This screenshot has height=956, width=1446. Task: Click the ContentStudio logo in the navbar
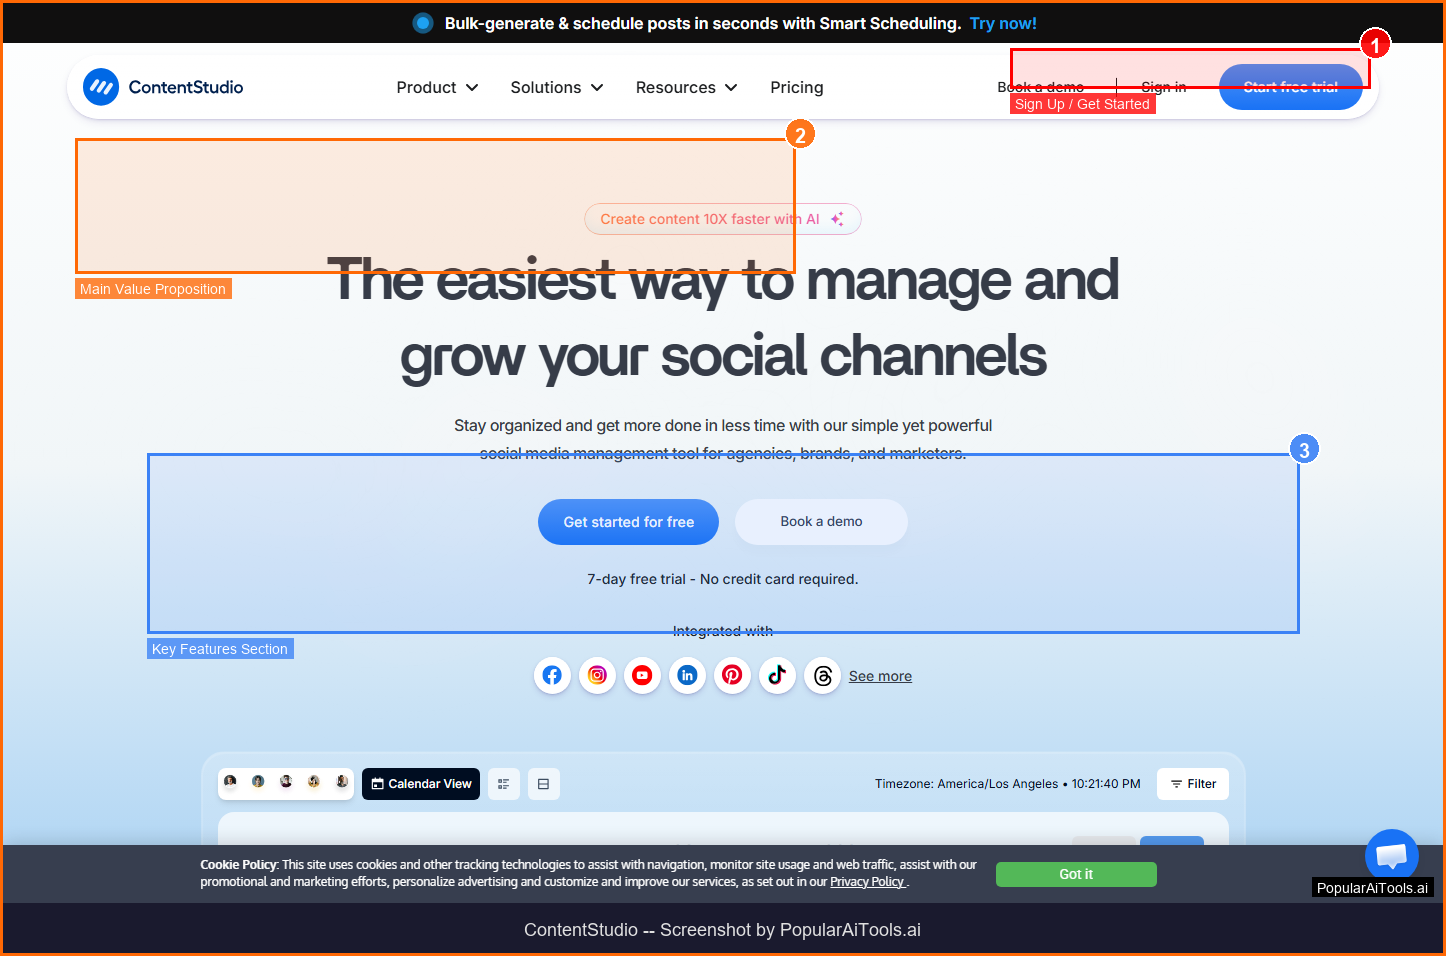click(164, 87)
